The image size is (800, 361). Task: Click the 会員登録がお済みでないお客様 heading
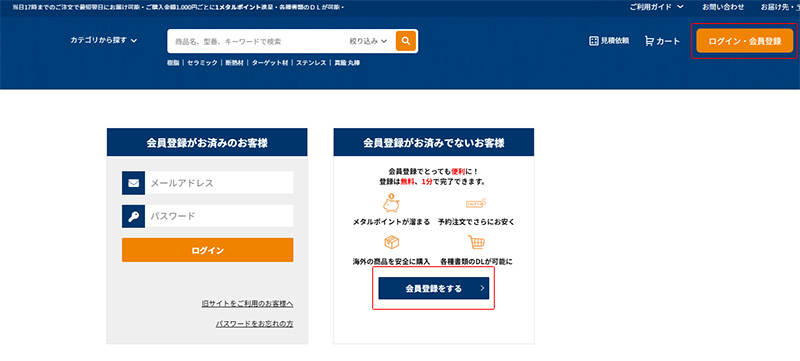pos(434,143)
